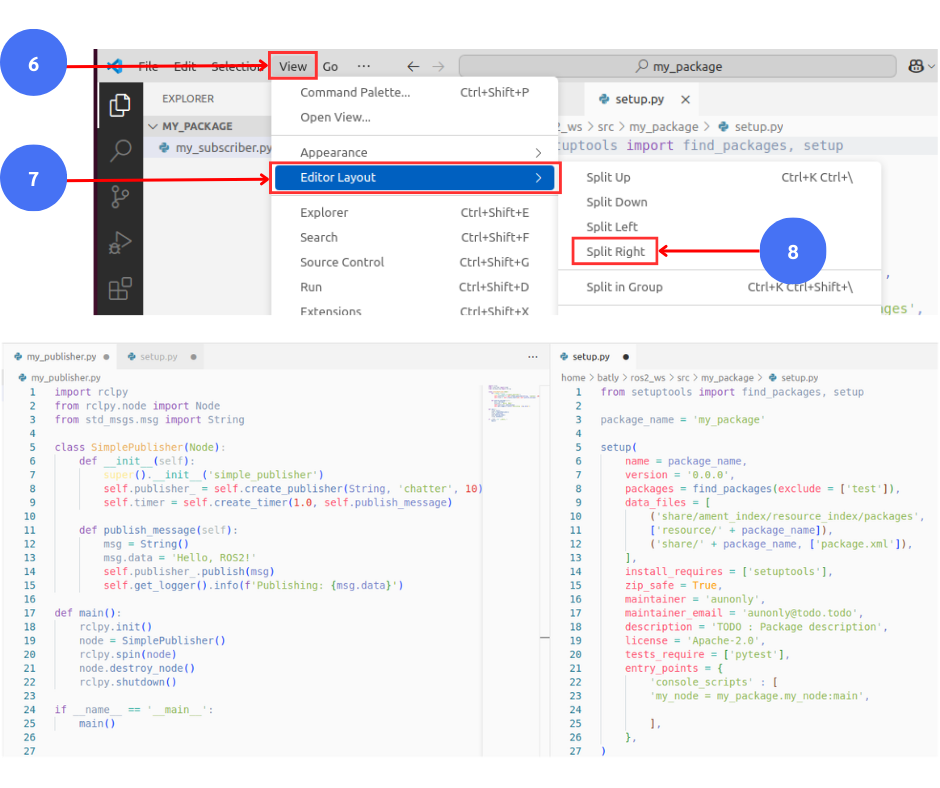The height and width of the screenshot is (788, 940).
Task: Switch to the my_publisher.py editor tab
Action: coord(61,356)
